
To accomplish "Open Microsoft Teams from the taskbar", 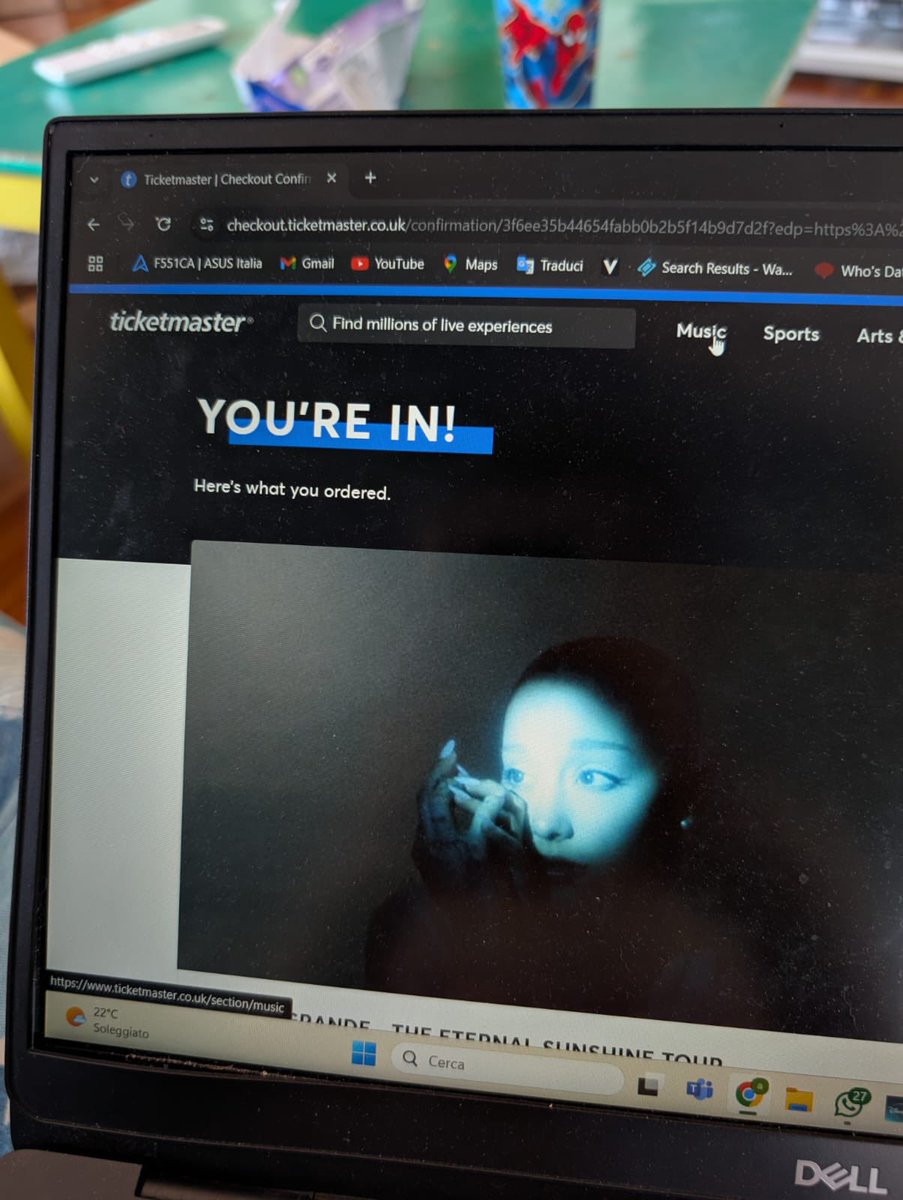I will click(x=700, y=1089).
